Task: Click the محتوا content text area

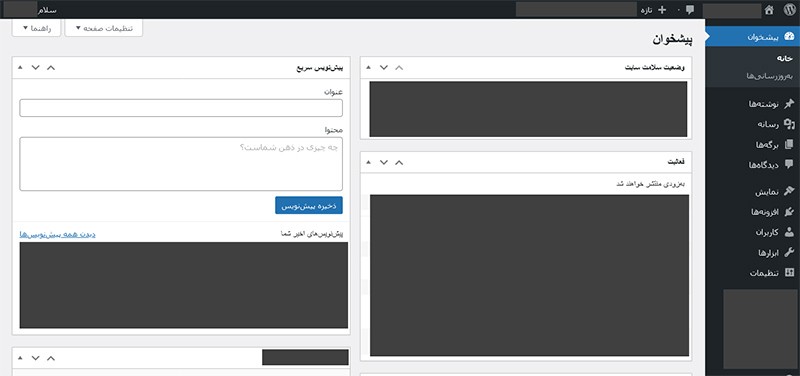Action: [181, 164]
